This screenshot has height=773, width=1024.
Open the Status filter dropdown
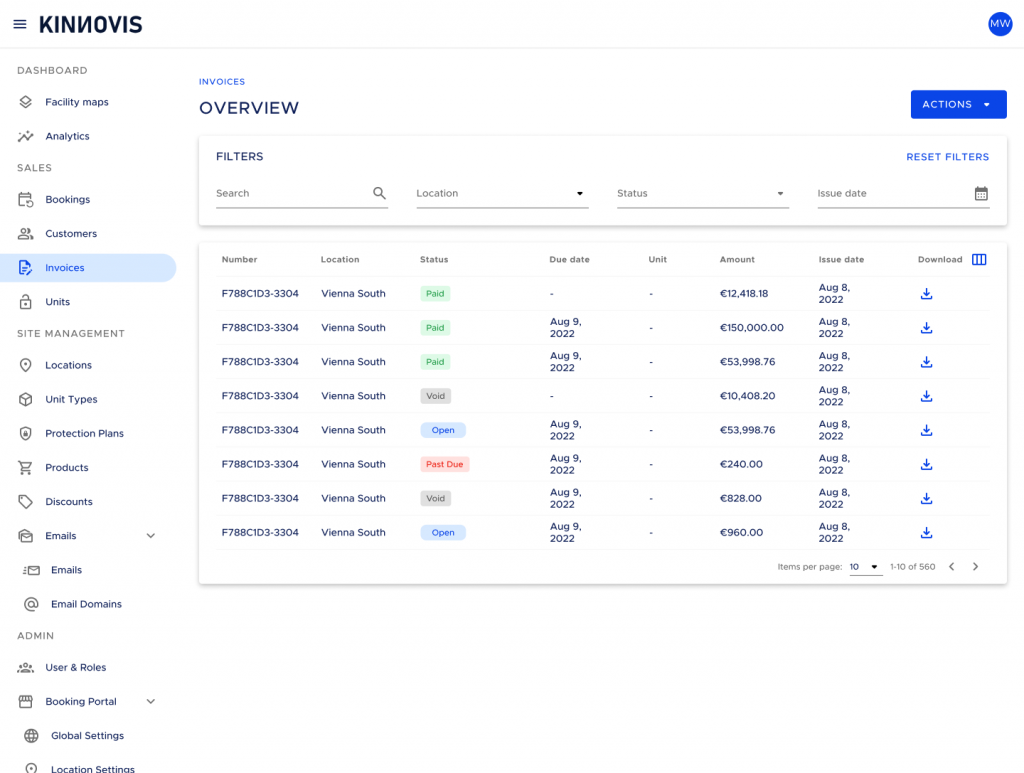(703, 194)
